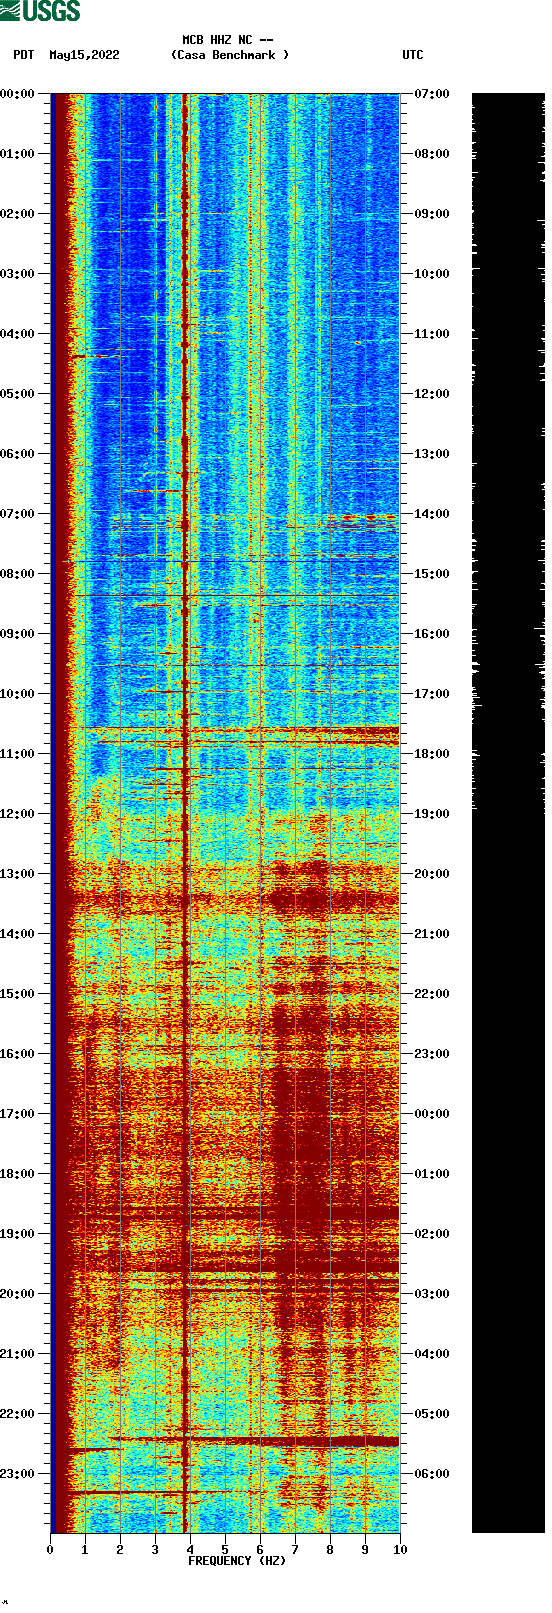Click the '01:00' UTC time label
Viewport: 552px width, 1613px height.
pos(432,1174)
